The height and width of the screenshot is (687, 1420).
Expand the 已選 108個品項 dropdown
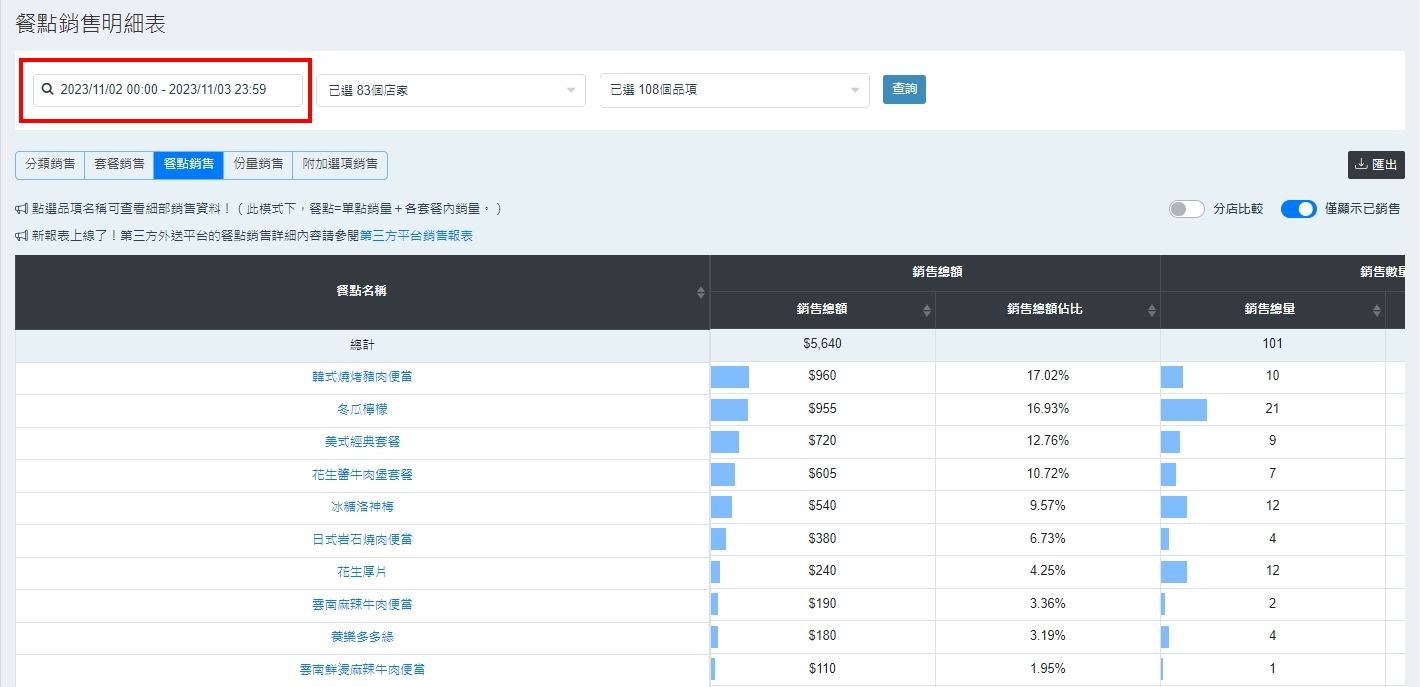(734, 90)
